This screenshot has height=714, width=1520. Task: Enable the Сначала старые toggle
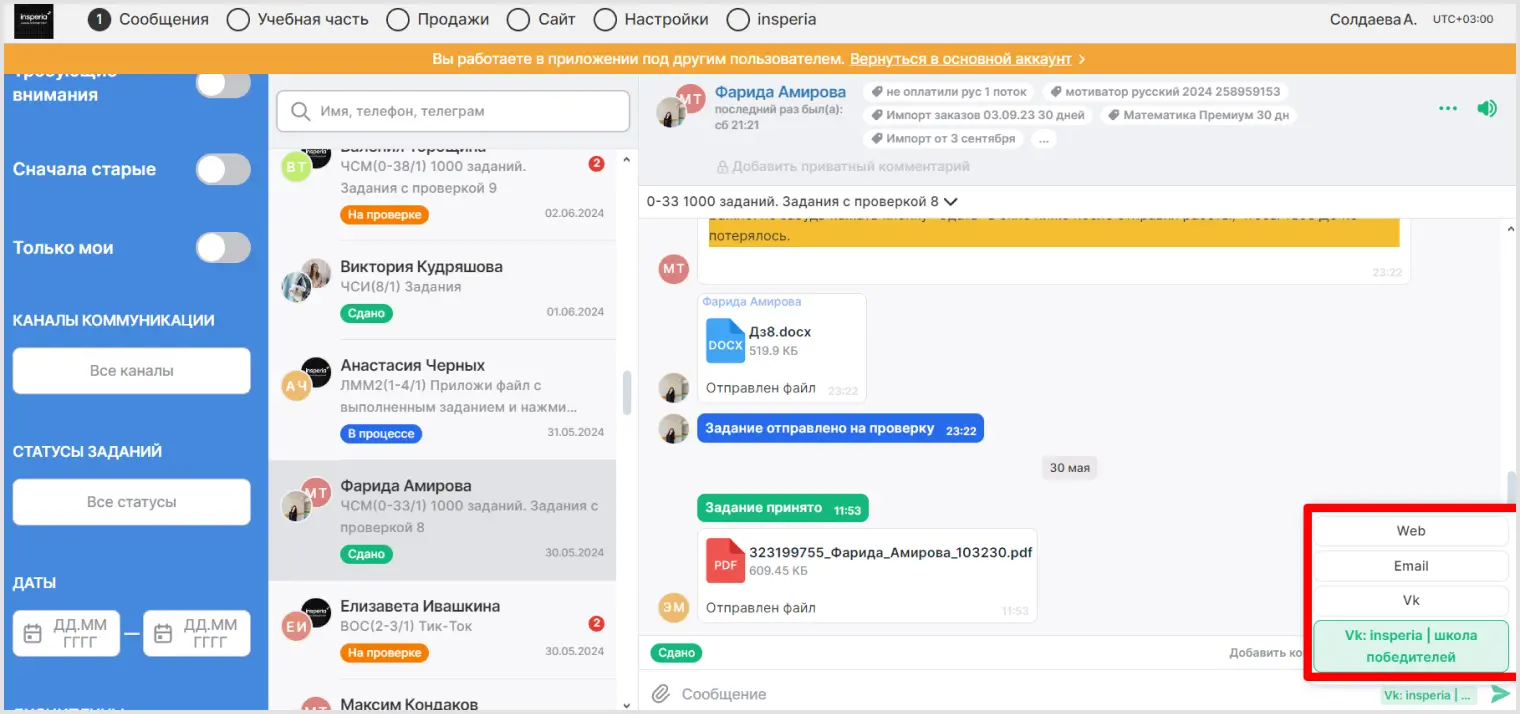coord(223,169)
